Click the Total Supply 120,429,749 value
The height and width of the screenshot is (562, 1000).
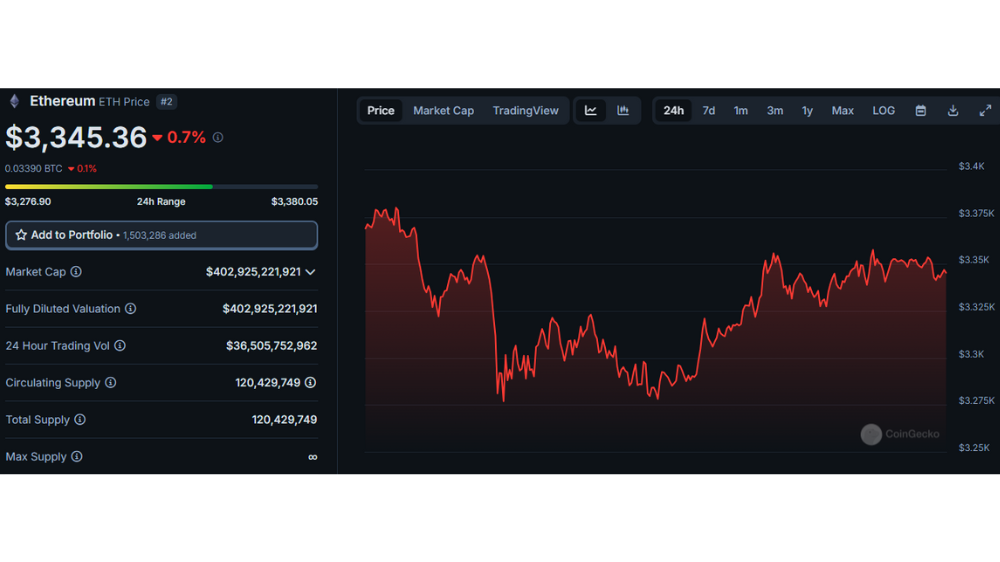tap(284, 420)
